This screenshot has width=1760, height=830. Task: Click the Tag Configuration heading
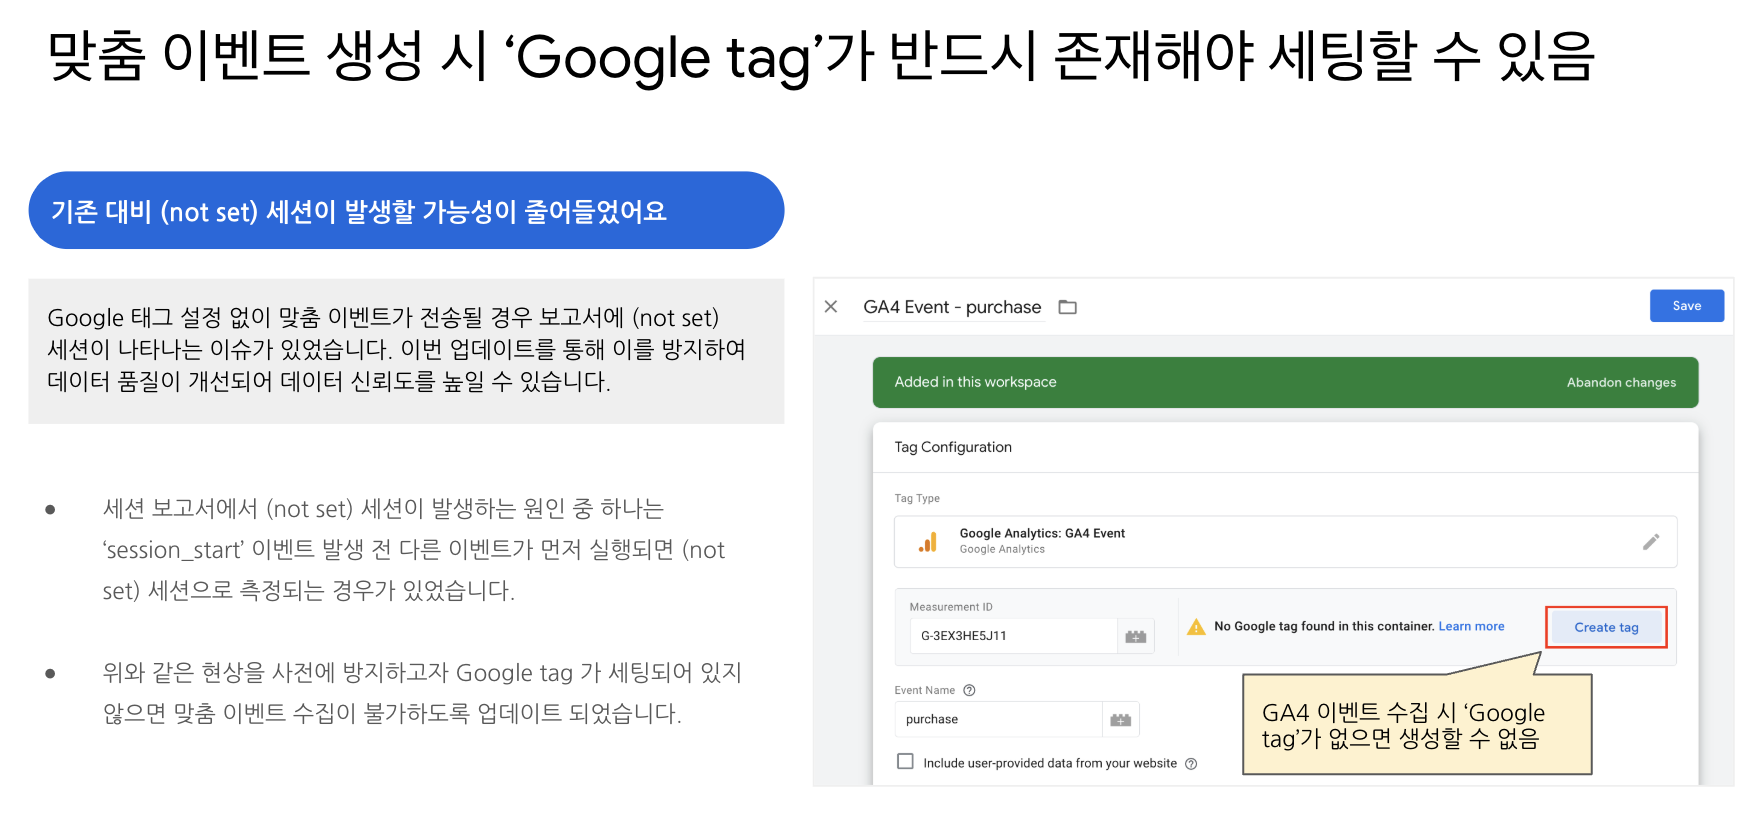click(x=953, y=447)
